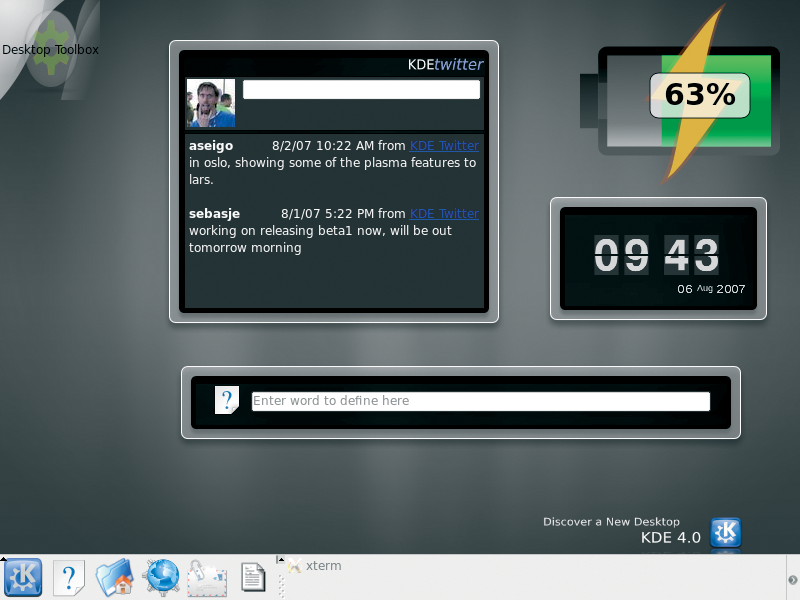Open the Desktop Toolbox gear
Screen dimensions: 800x600
point(51,49)
